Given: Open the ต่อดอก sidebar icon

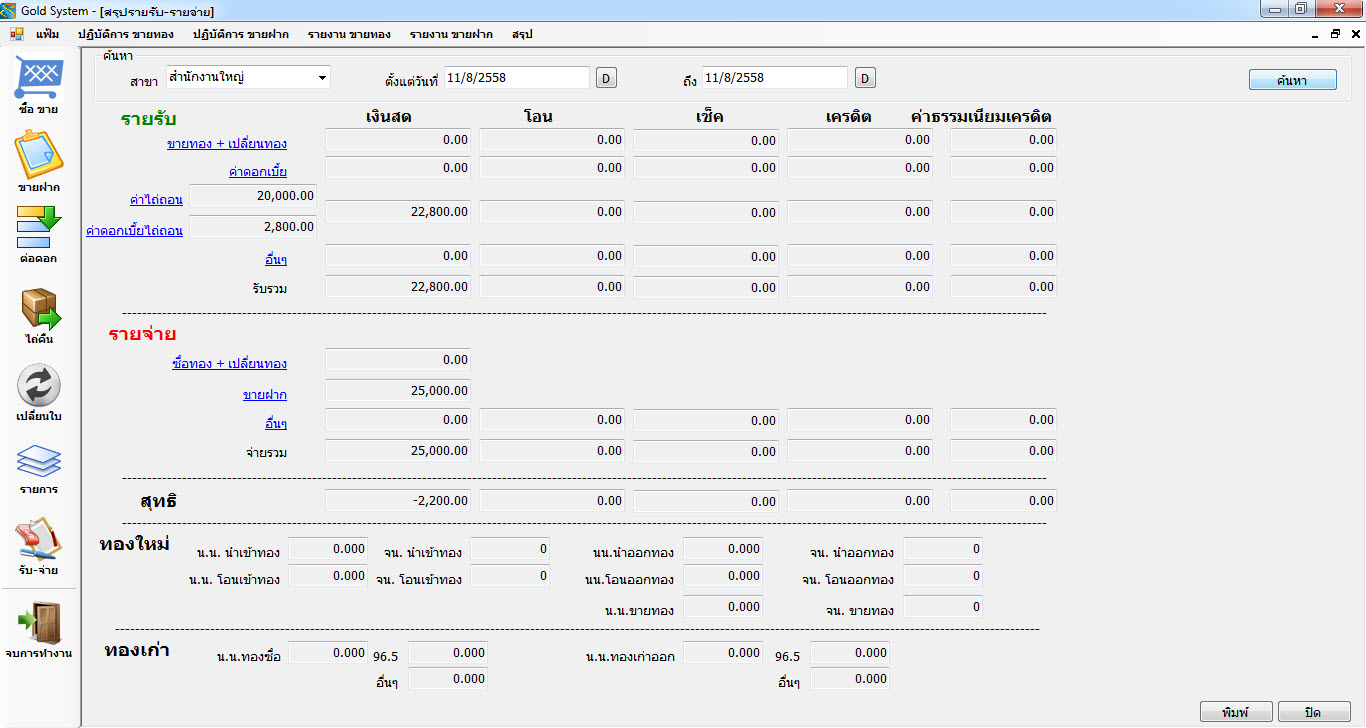Looking at the screenshot, I should tap(38, 227).
